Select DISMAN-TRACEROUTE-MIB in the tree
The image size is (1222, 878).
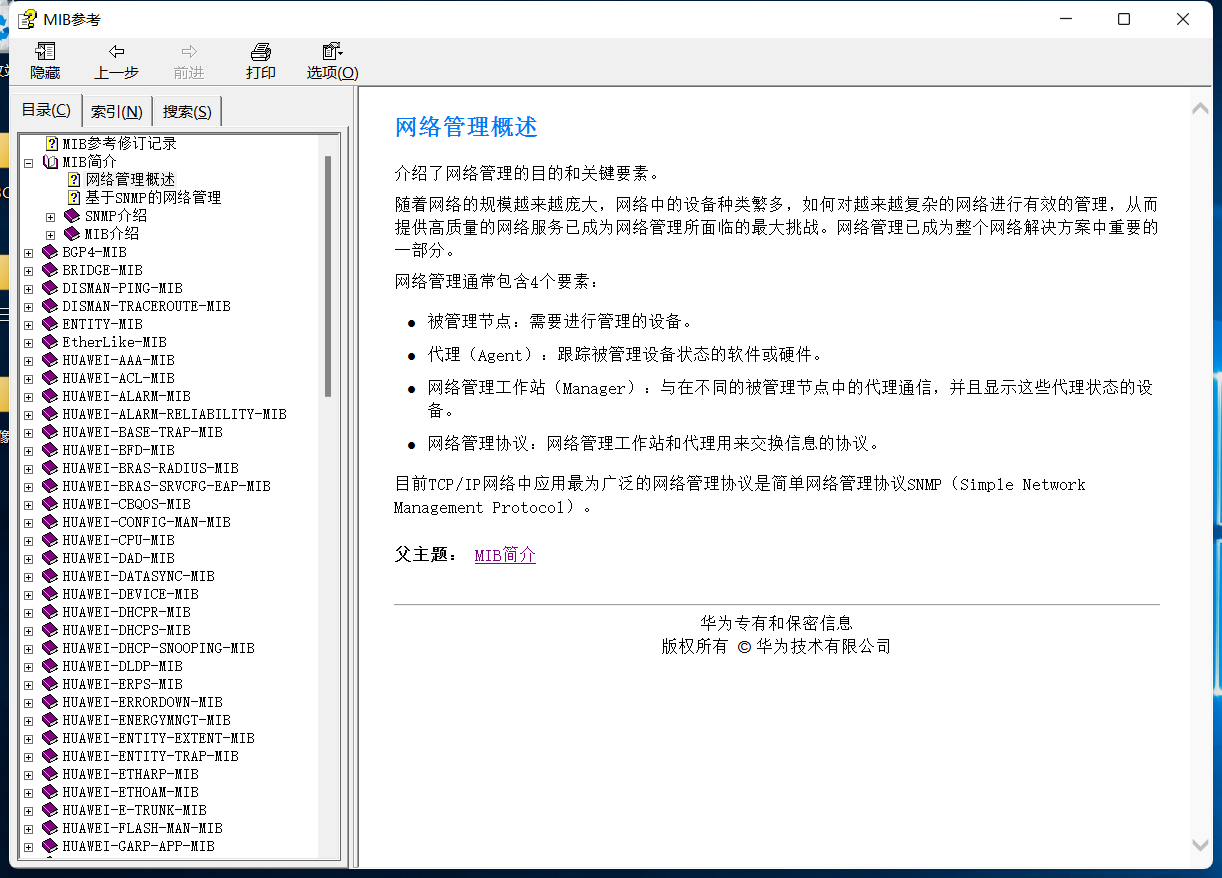click(x=146, y=306)
